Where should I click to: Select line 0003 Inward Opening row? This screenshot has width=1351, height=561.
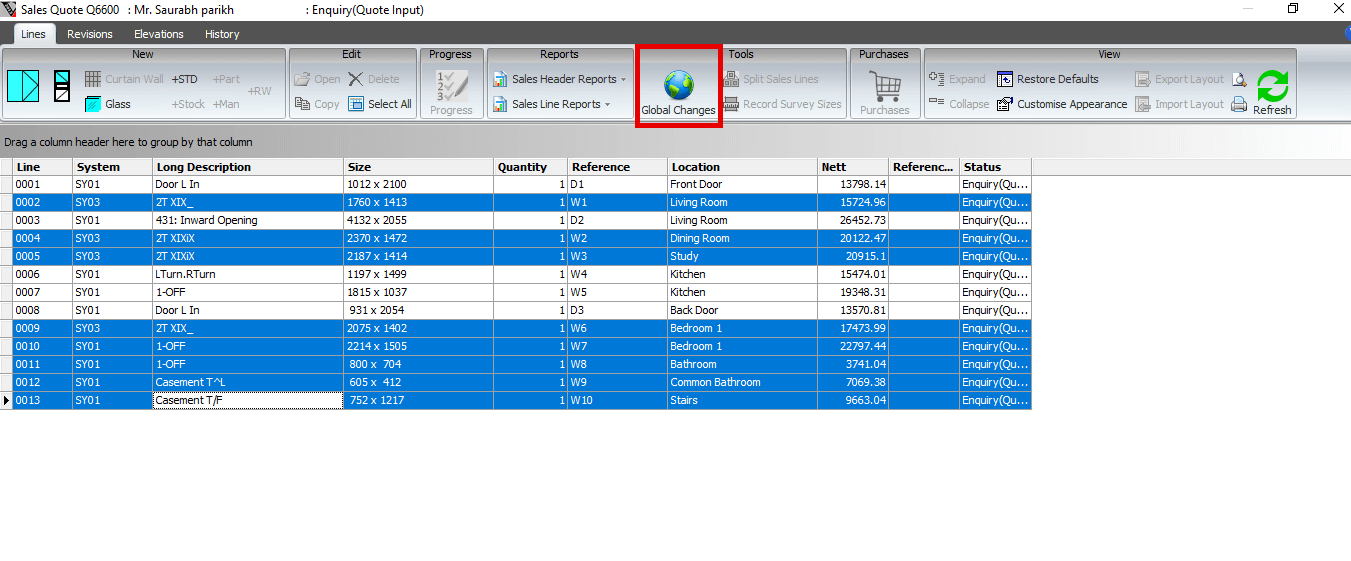tap(248, 220)
